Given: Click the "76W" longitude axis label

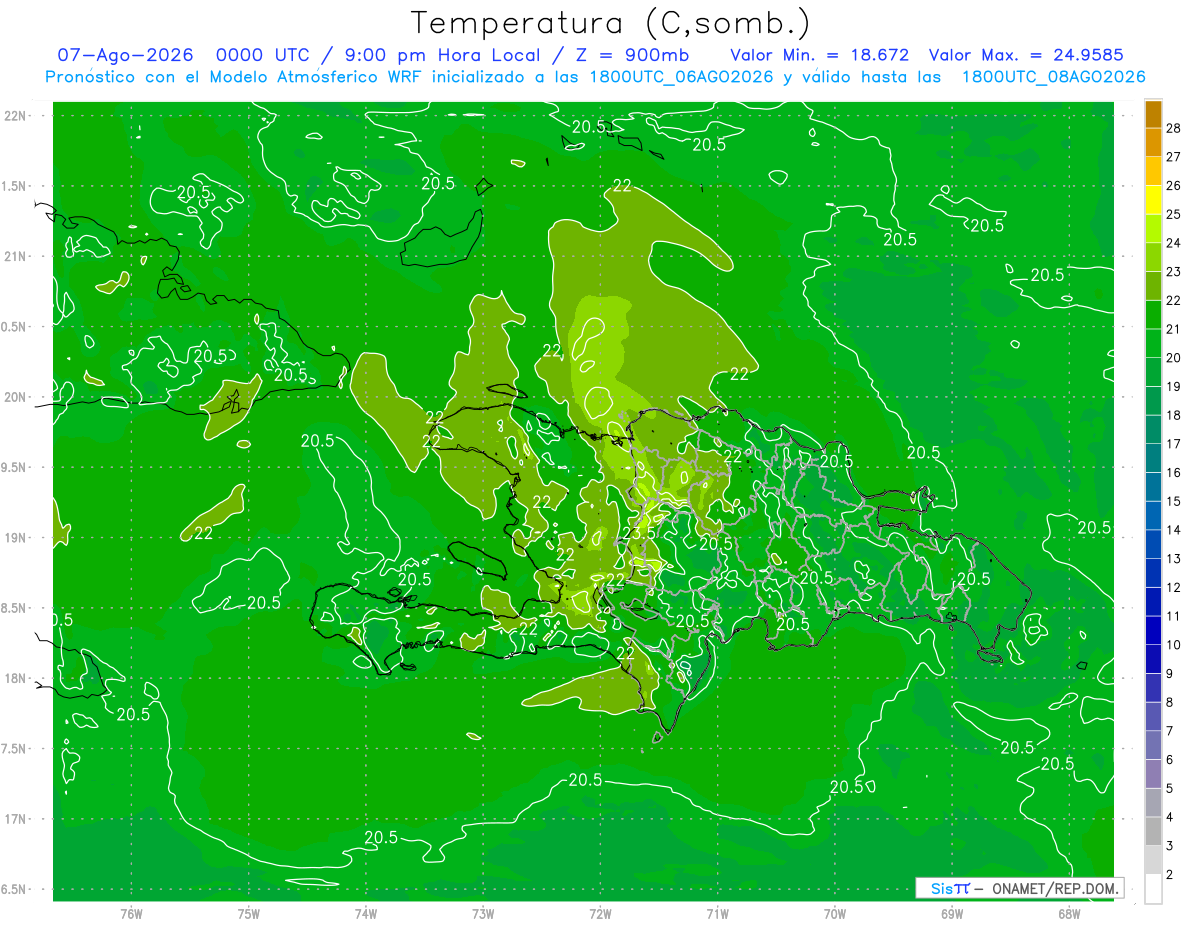Looking at the screenshot, I should 131,913.
